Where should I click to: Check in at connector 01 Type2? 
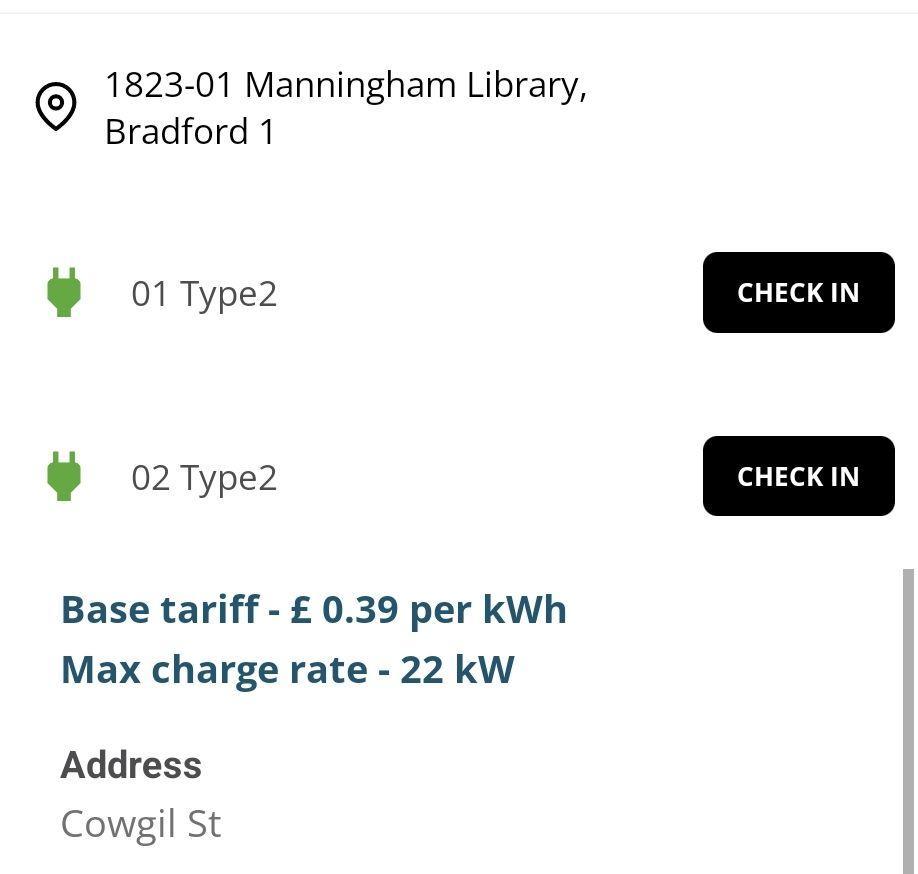coord(798,292)
